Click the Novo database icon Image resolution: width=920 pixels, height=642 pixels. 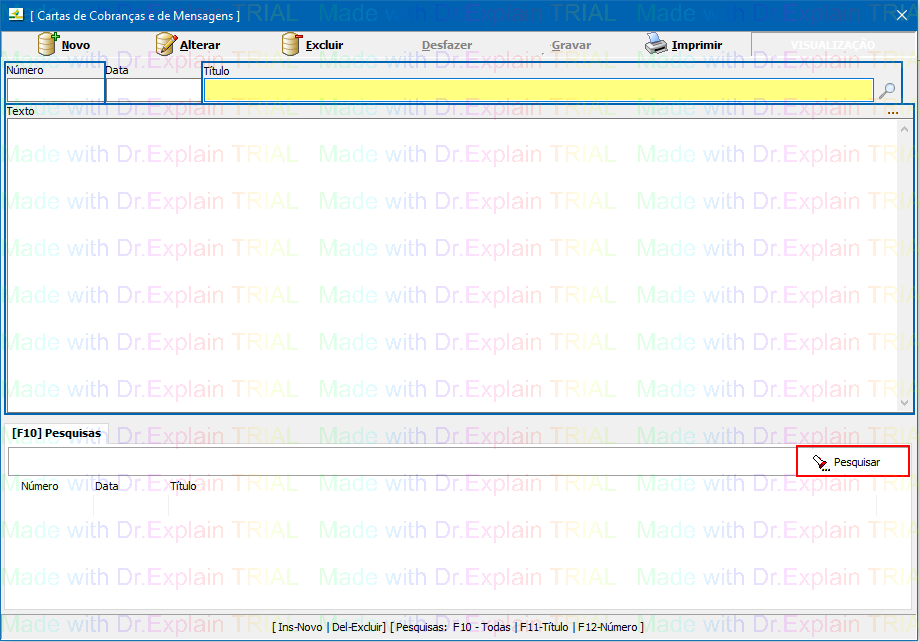[48, 45]
